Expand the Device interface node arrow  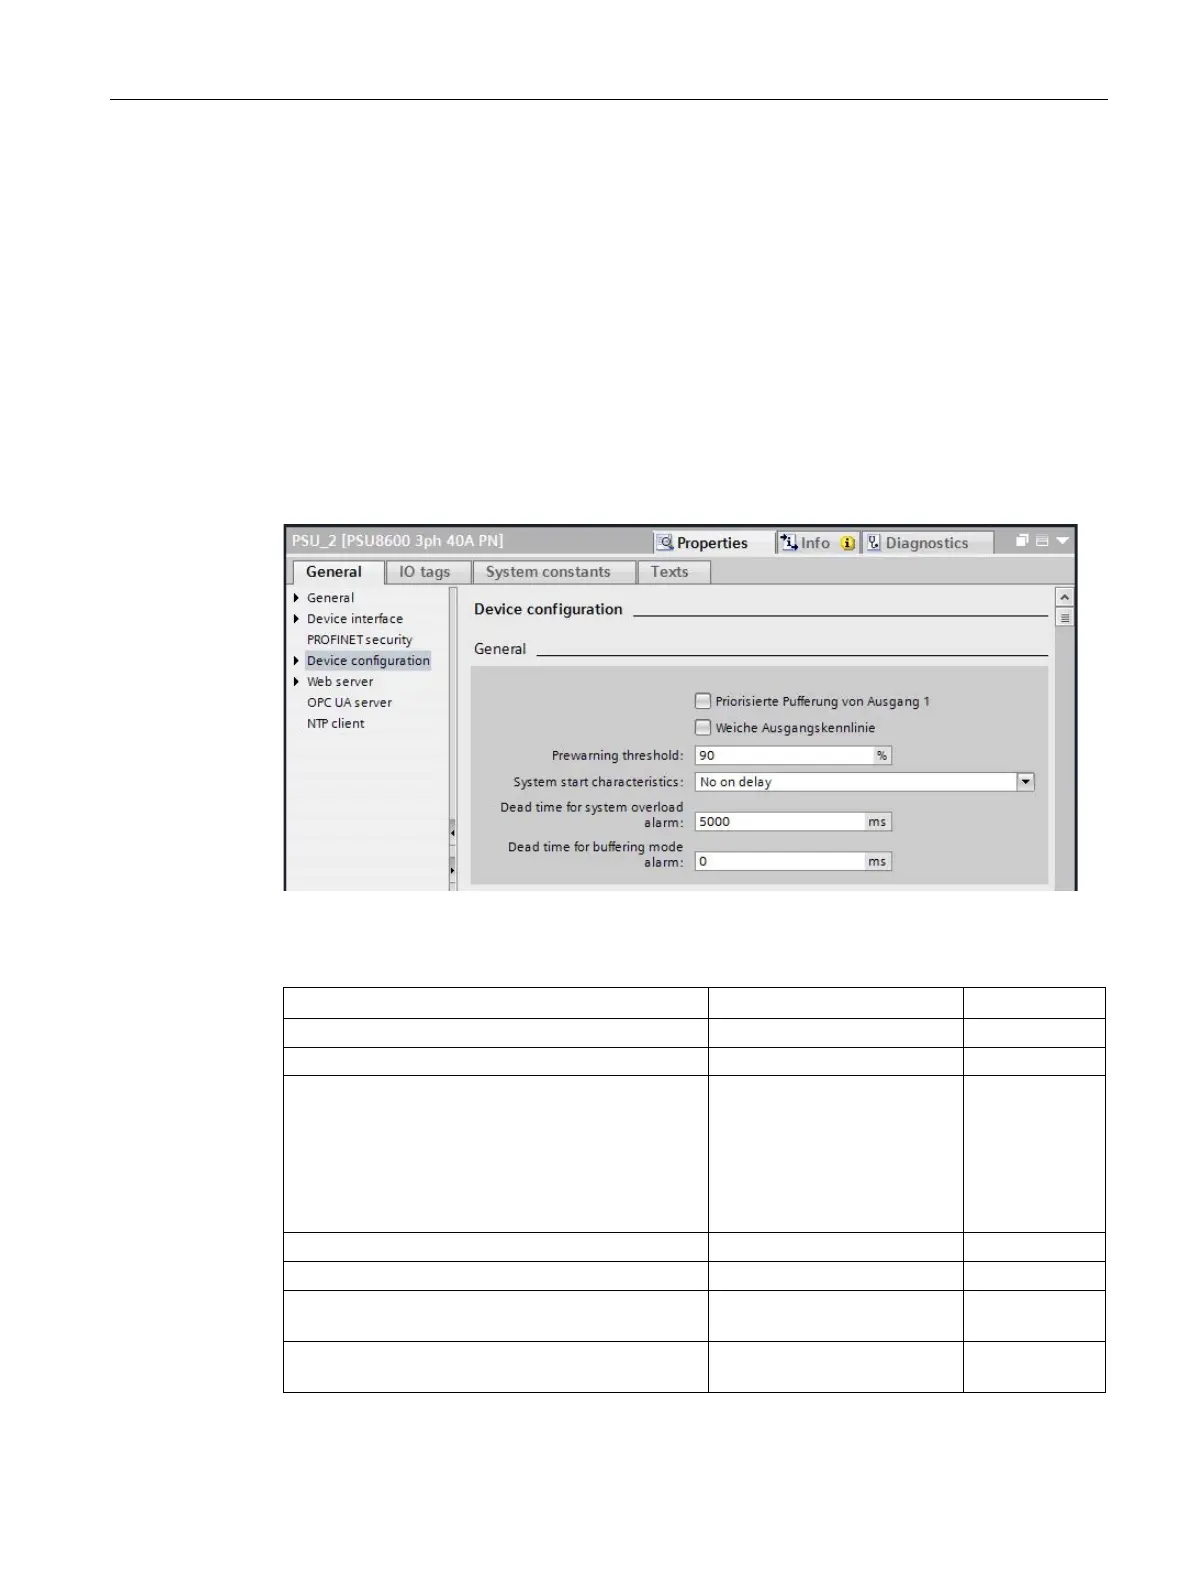click(296, 619)
